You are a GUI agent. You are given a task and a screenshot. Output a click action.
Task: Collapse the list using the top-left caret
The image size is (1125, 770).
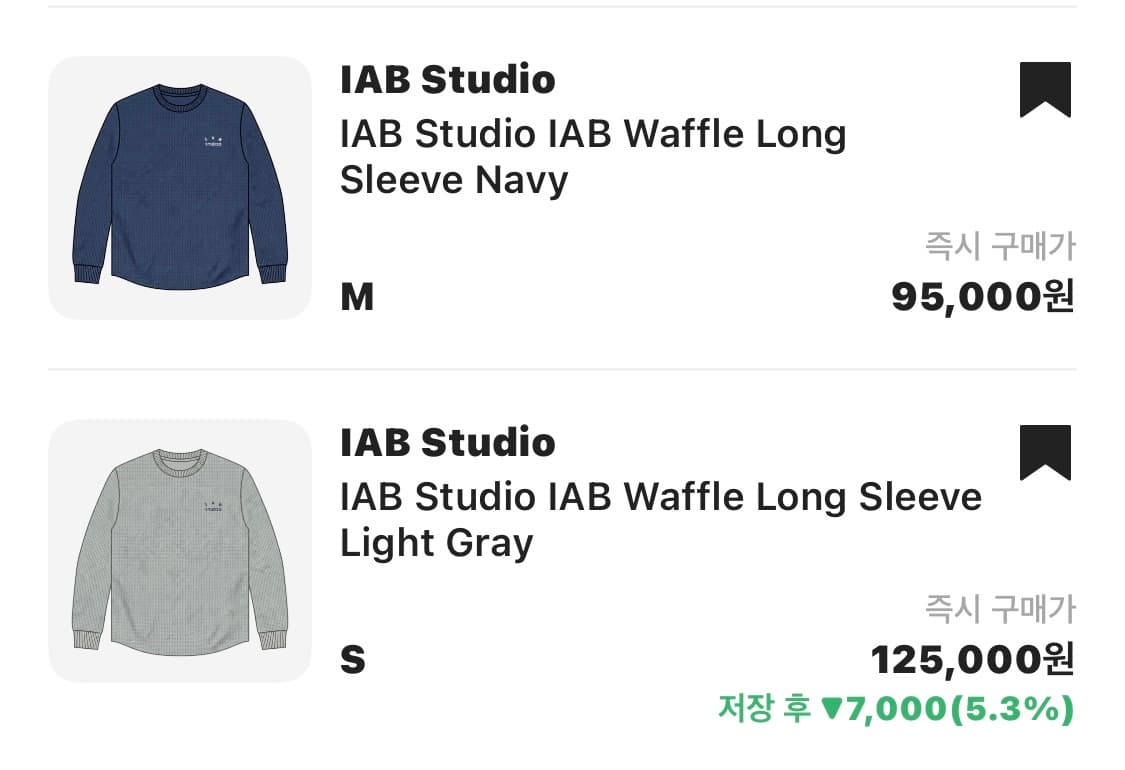(22, 14)
